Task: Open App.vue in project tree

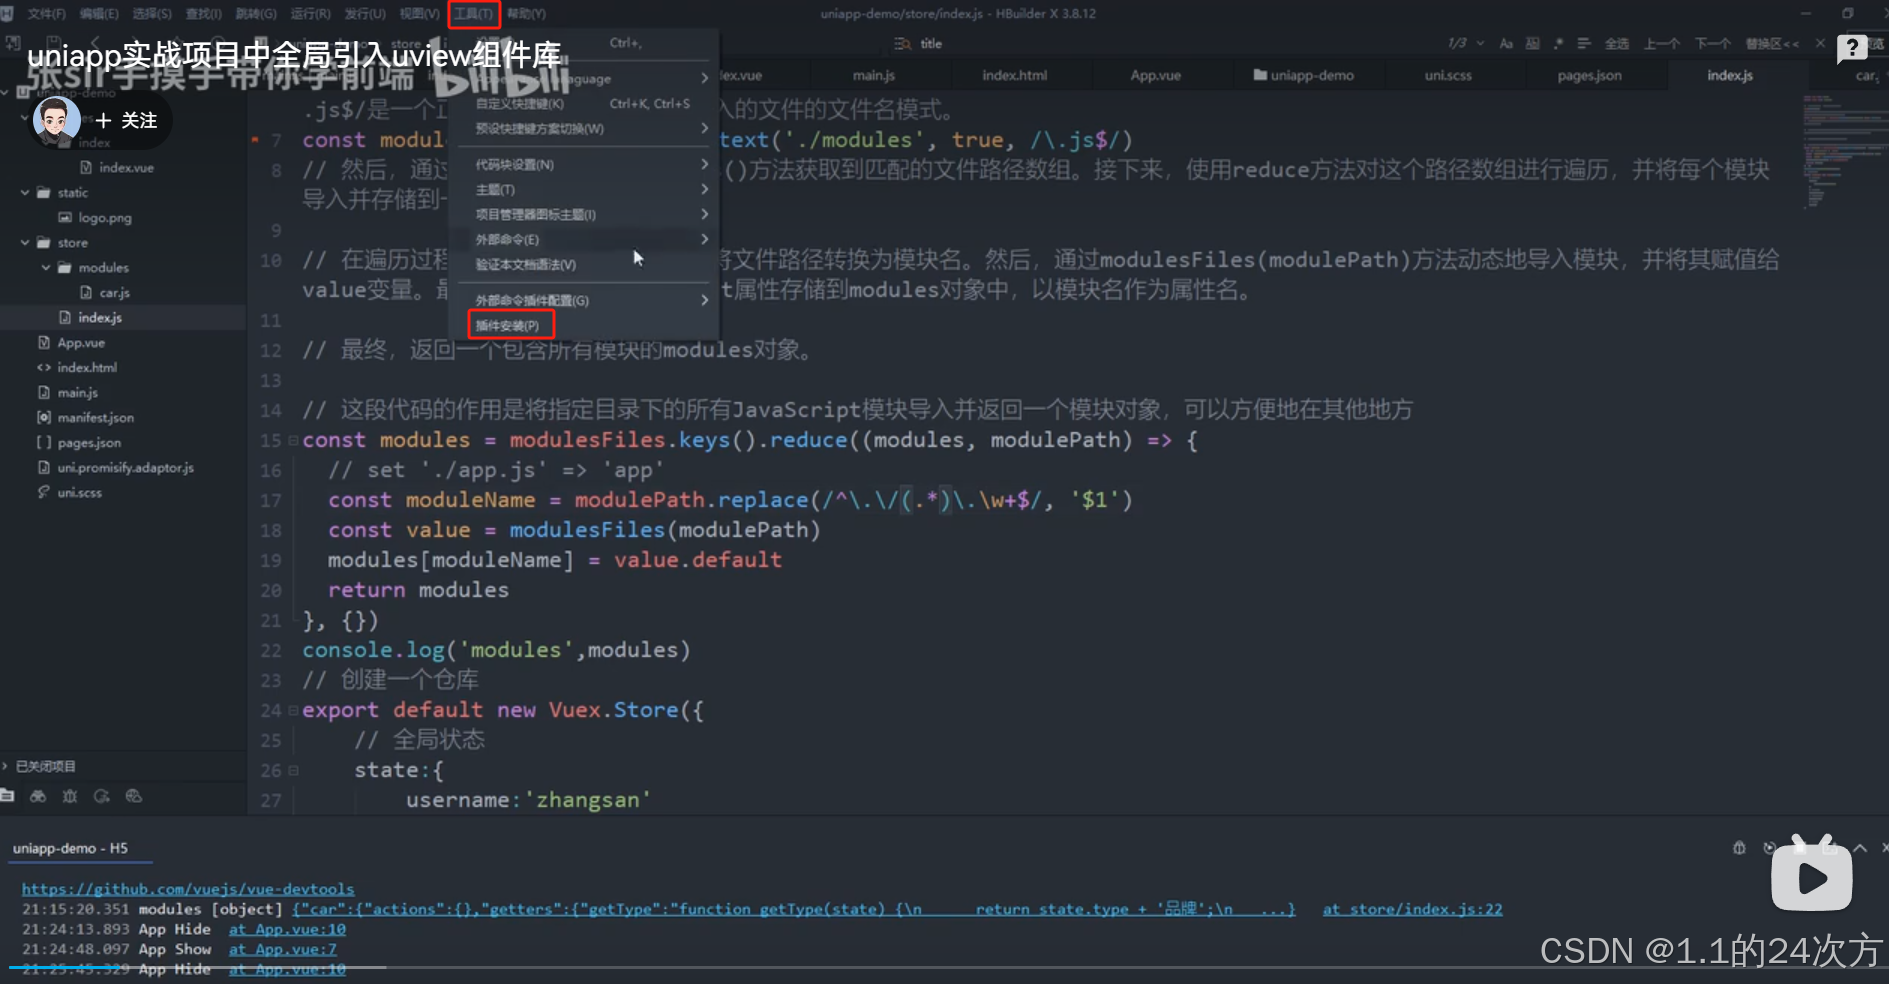Action: pos(81,342)
